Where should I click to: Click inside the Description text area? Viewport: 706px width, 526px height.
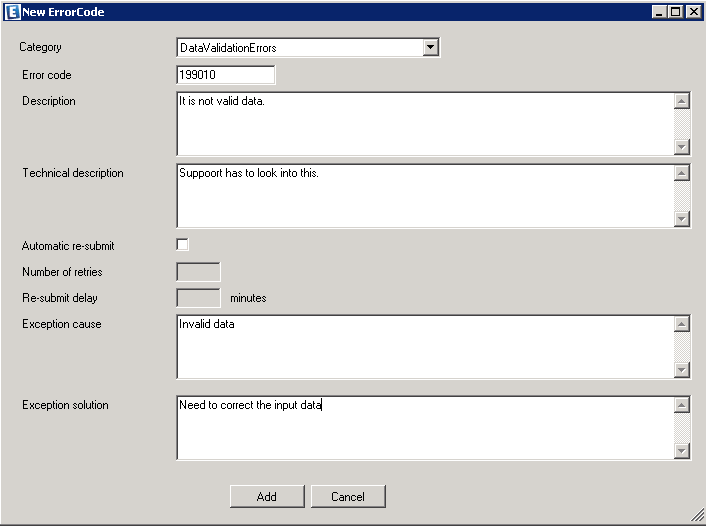pyautogui.click(x=424, y=124)
